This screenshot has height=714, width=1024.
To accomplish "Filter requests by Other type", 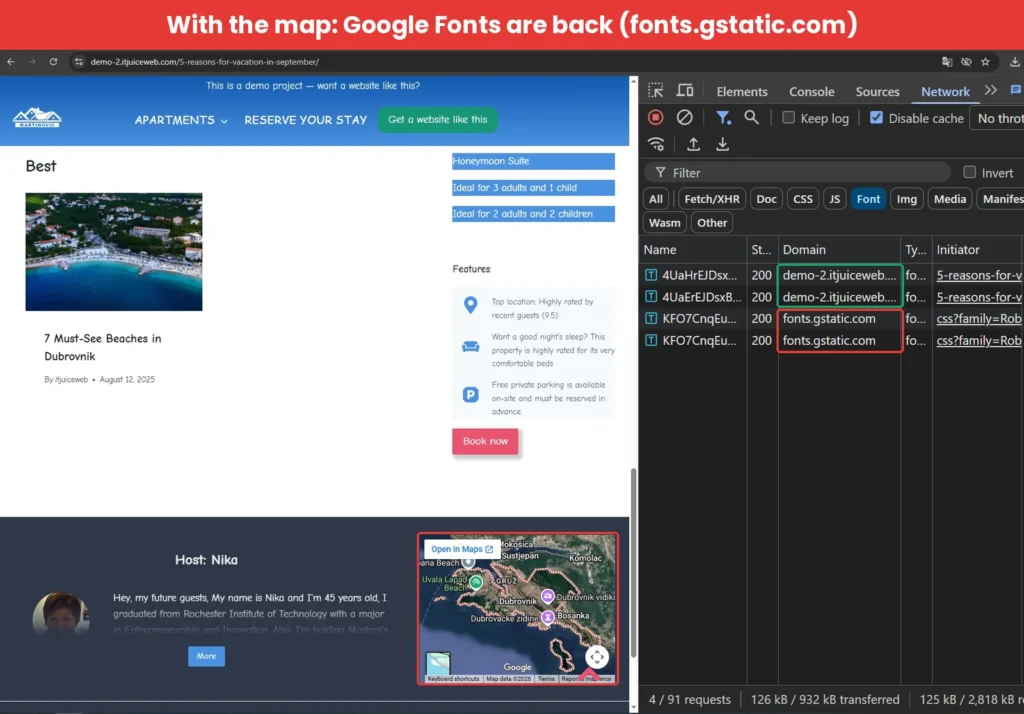I will pyautogui.click(x=712, y=223).
